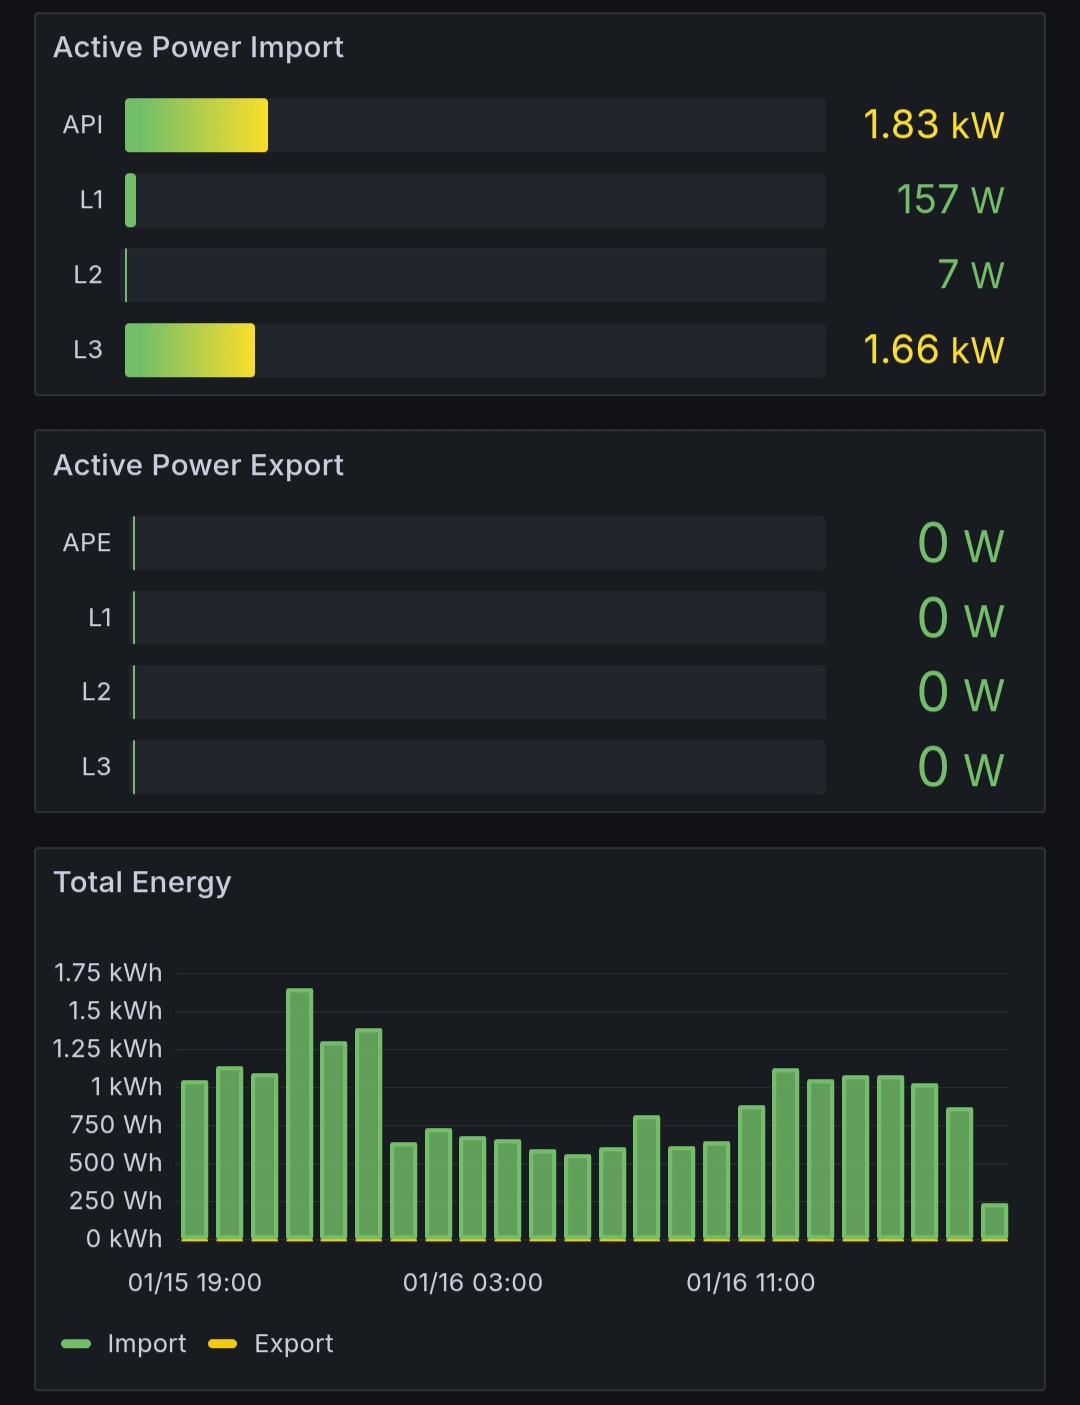This screenshot has height=1405, width=1080.
Task: Click the 01/16 03:00 time axis label
Action: [472, 1283]
